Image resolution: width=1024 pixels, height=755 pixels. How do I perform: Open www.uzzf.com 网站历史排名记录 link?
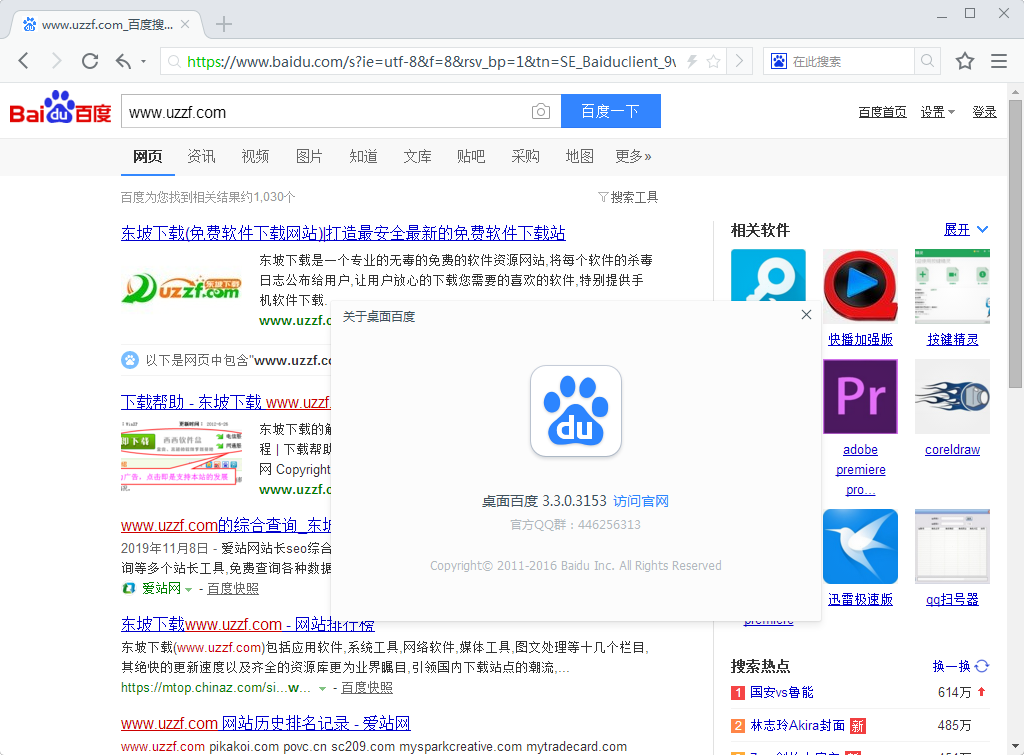pyautogui.click(x=265, y=724)
